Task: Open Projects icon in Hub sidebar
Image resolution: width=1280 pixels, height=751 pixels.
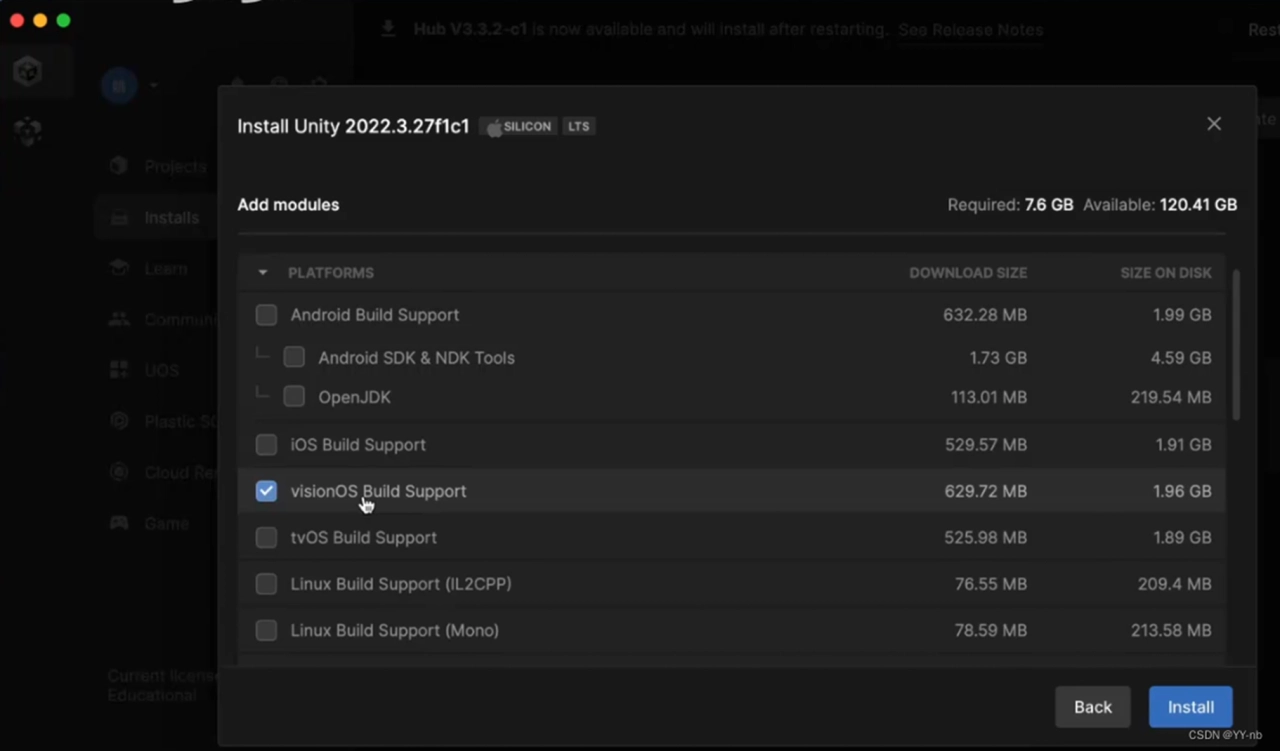Action: [x=119, y=166]
